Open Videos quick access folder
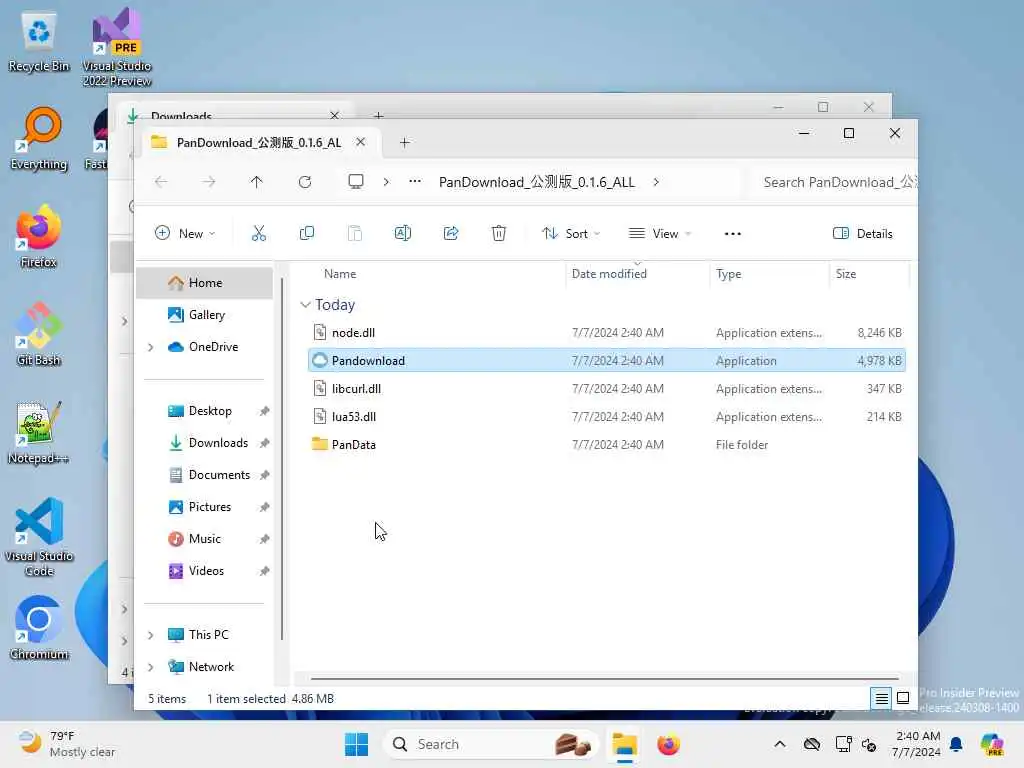 [x=204, y=571]
